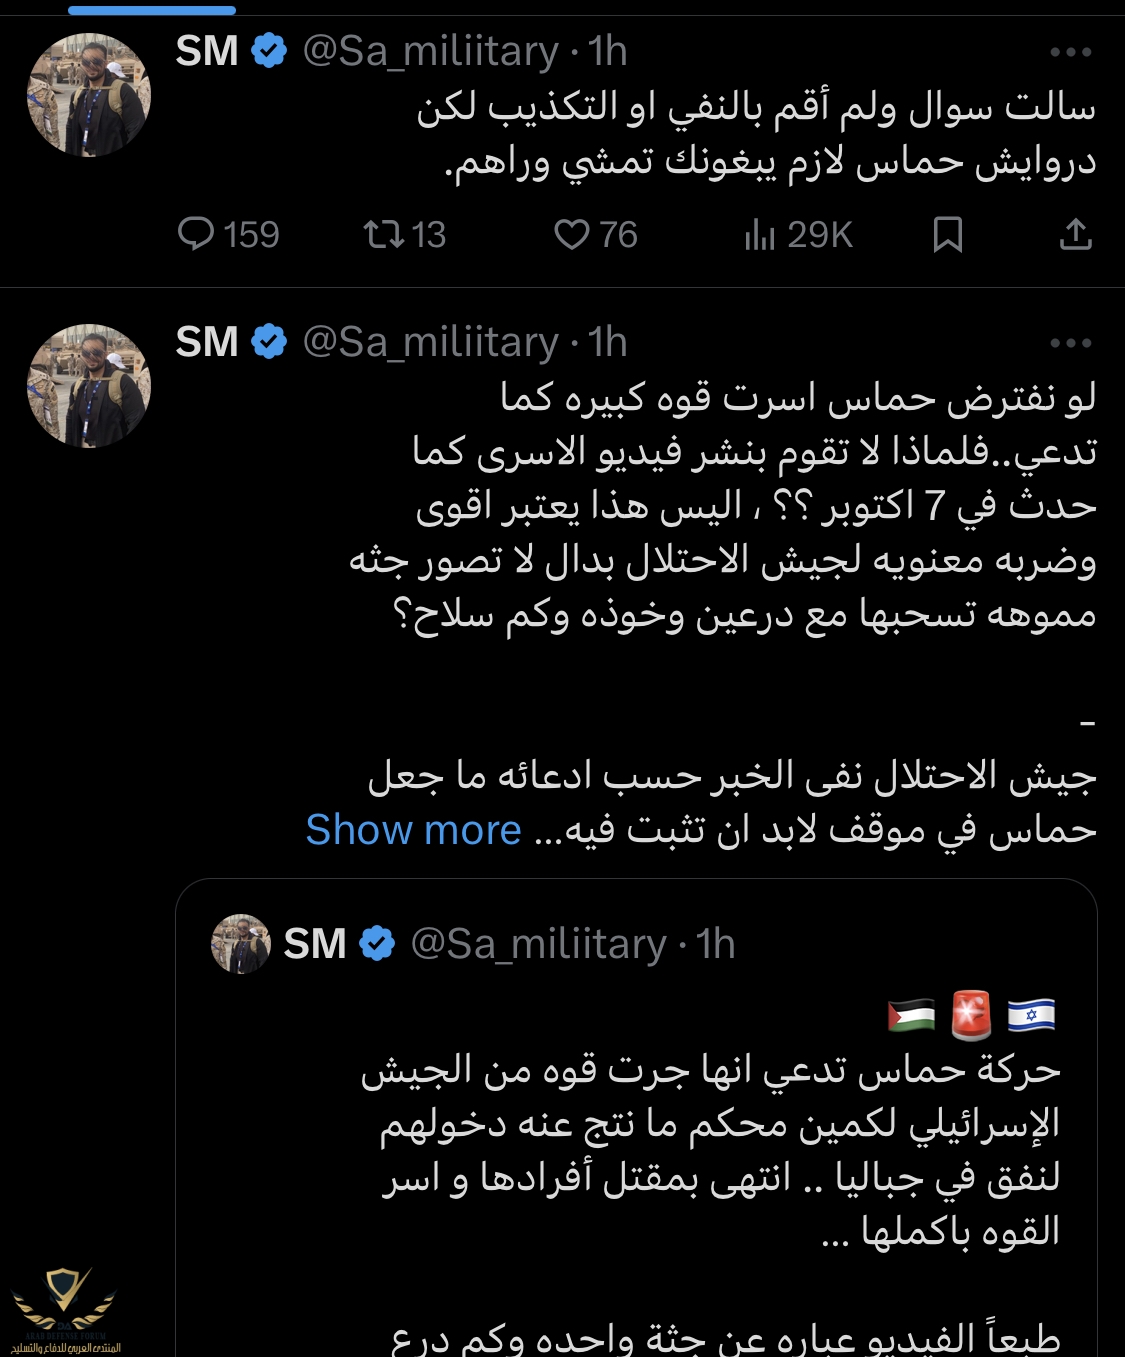1125x1357 pixels.
Task: Open SM profile picture on second tweet
Action: point(89,386)
